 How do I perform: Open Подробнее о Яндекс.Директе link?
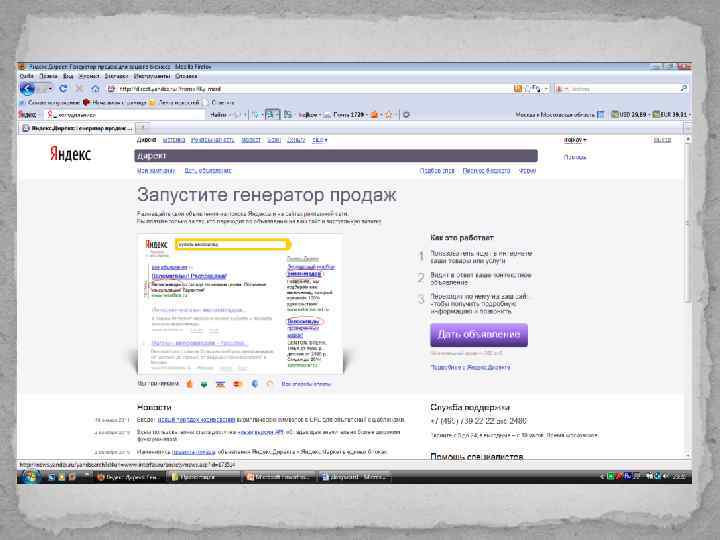pos(470,367)
